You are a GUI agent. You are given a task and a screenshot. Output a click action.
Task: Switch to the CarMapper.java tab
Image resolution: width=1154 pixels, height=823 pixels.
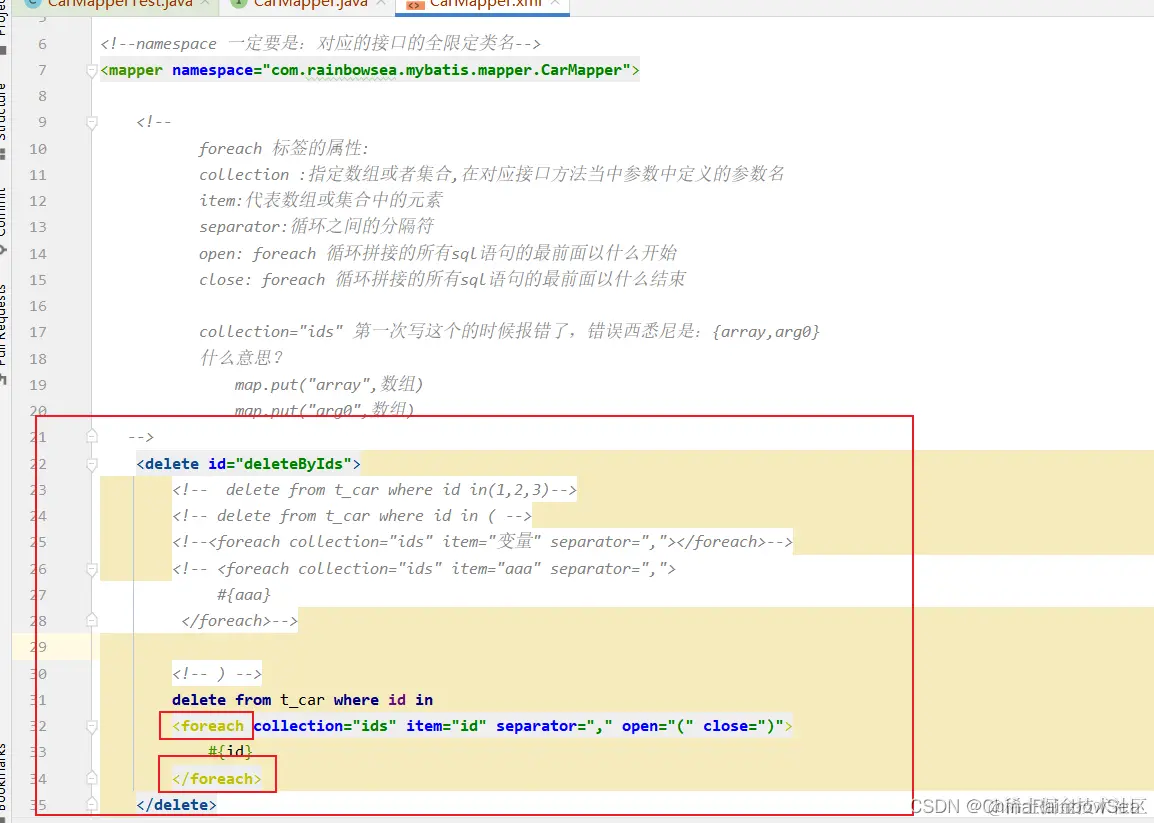tap(309, 4)
